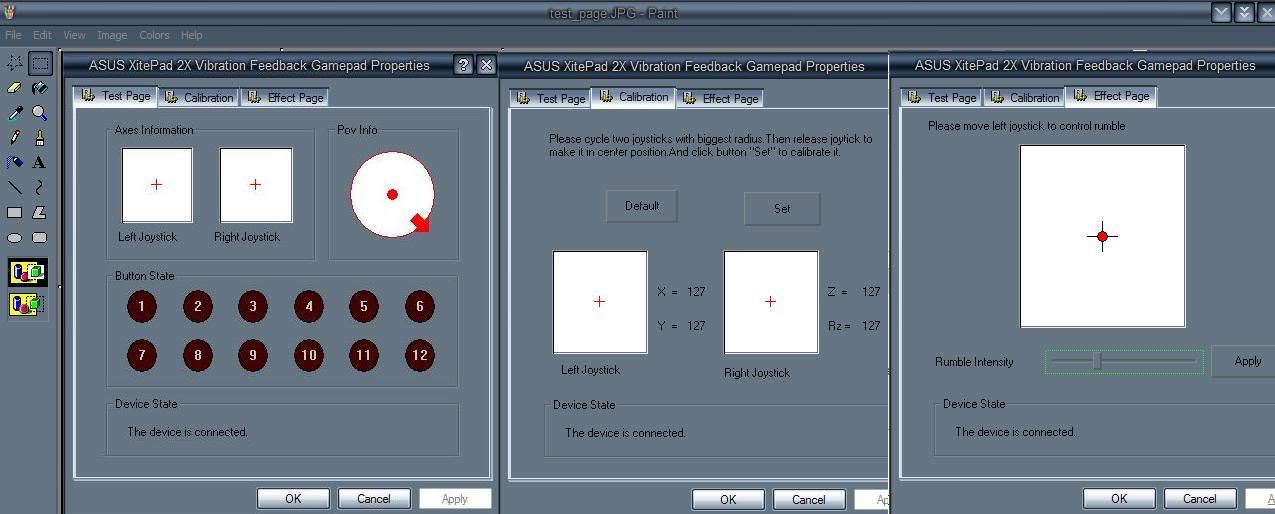Click the question-mark help button in first dialog
Screen dimensions: 1275x514
pyautogui.click(x=463, y=65)
